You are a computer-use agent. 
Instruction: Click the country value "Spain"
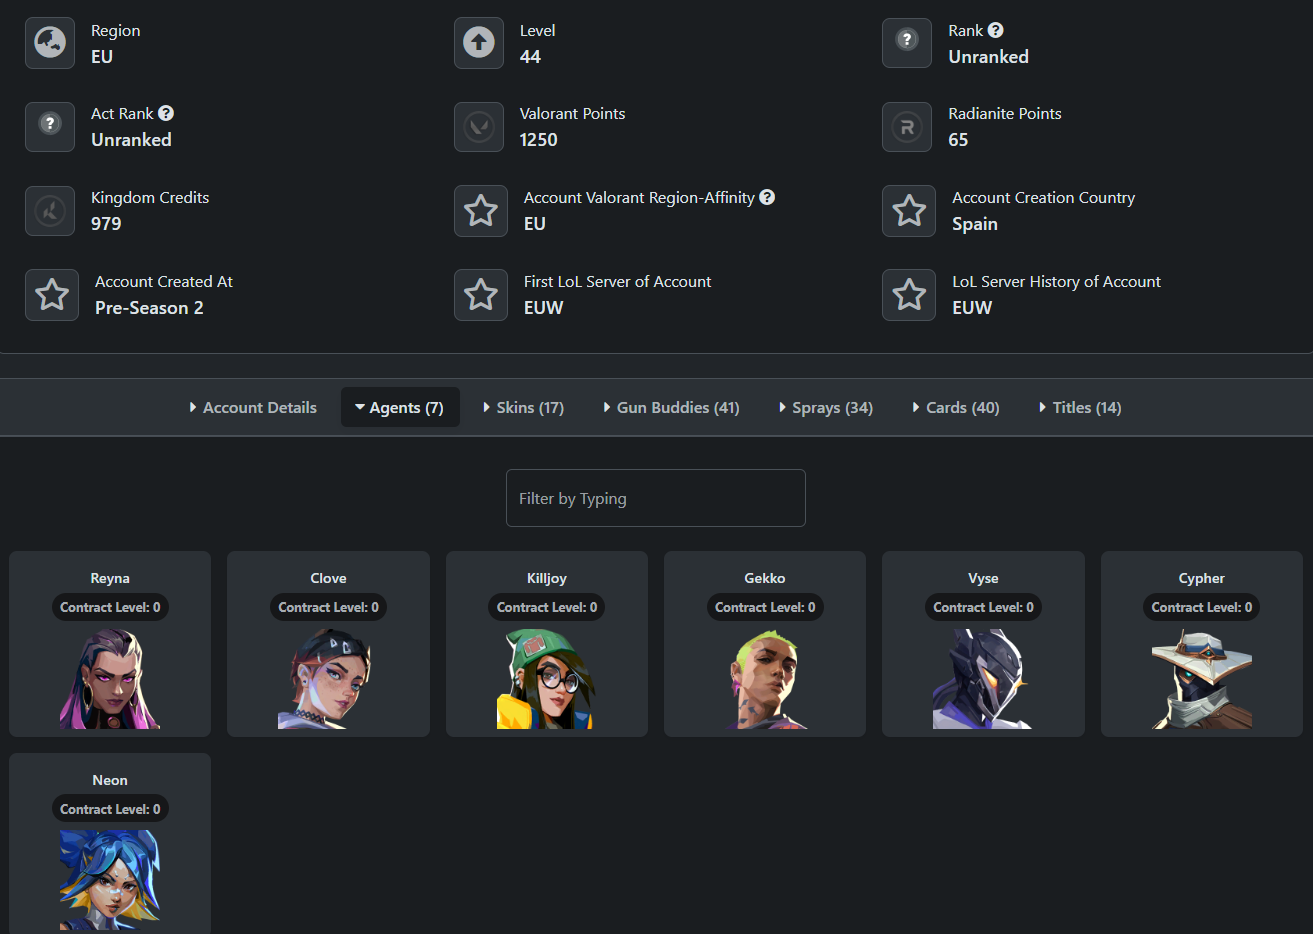tap(975, 224)
